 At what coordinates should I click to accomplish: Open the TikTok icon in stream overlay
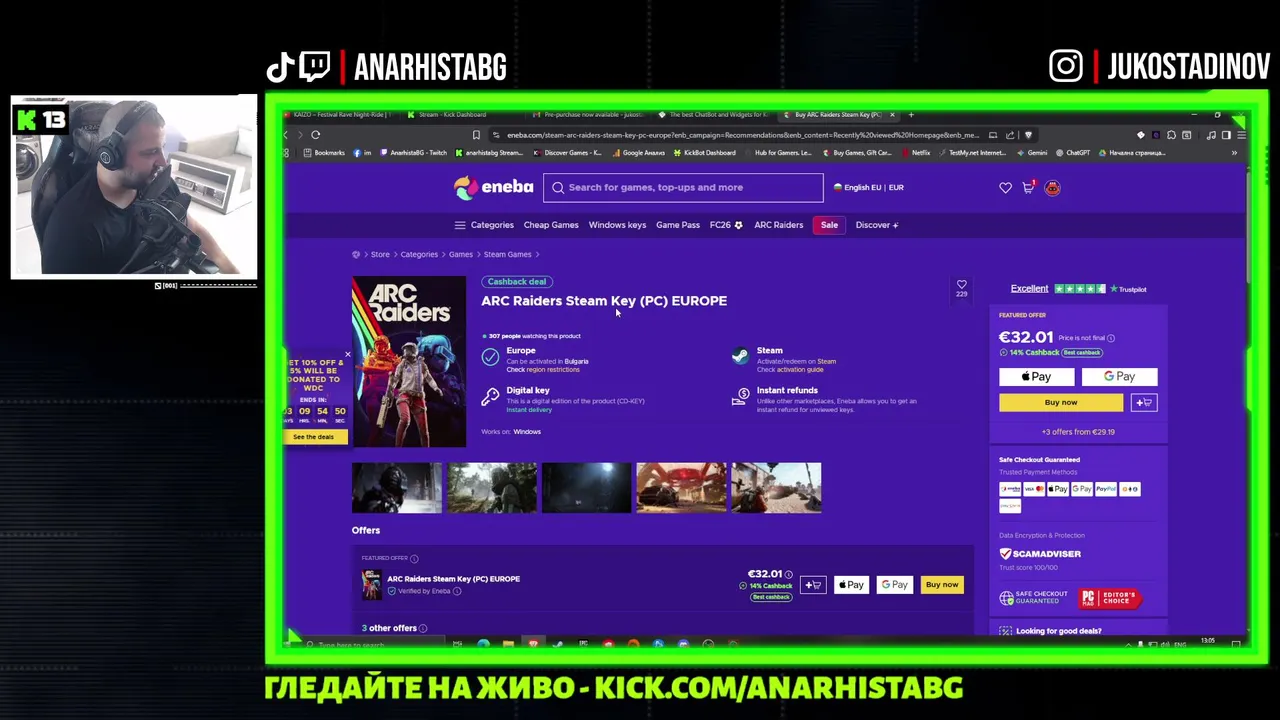[280, 67]
